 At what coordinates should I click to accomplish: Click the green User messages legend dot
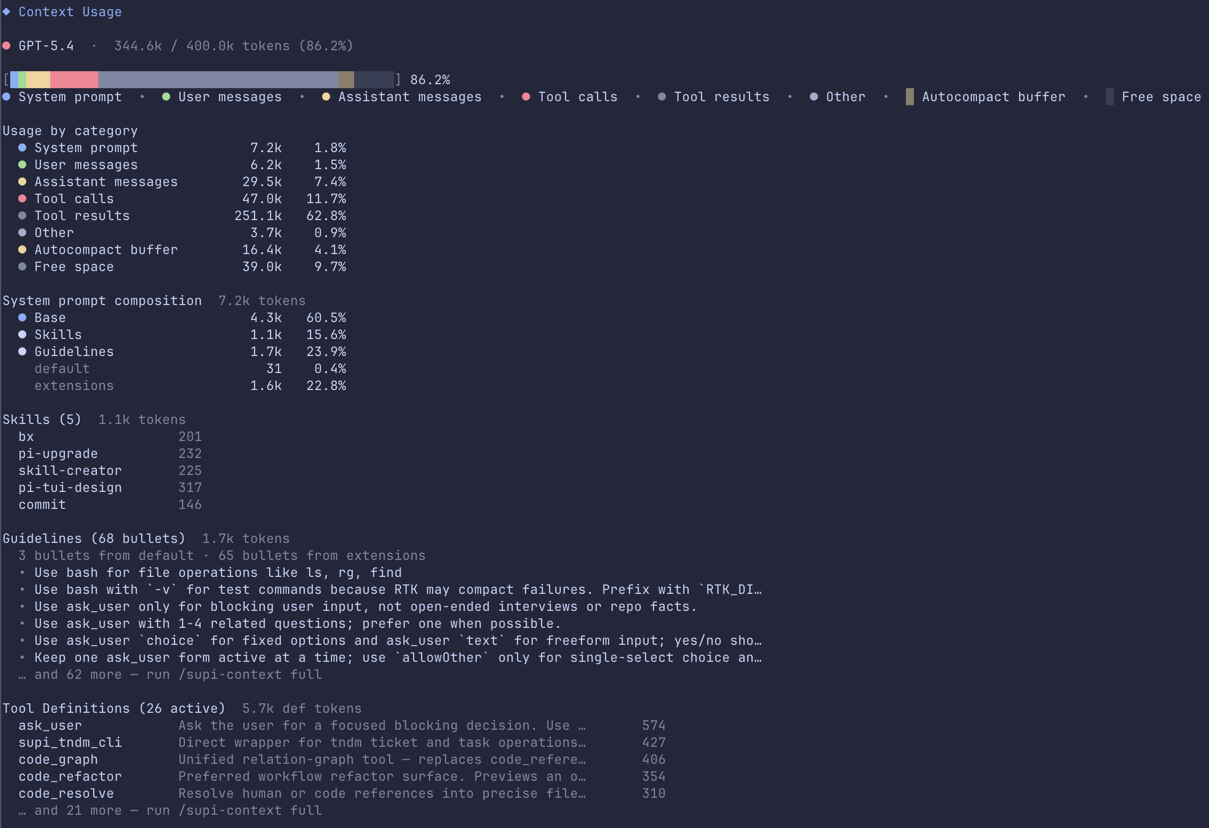[166, 97]
